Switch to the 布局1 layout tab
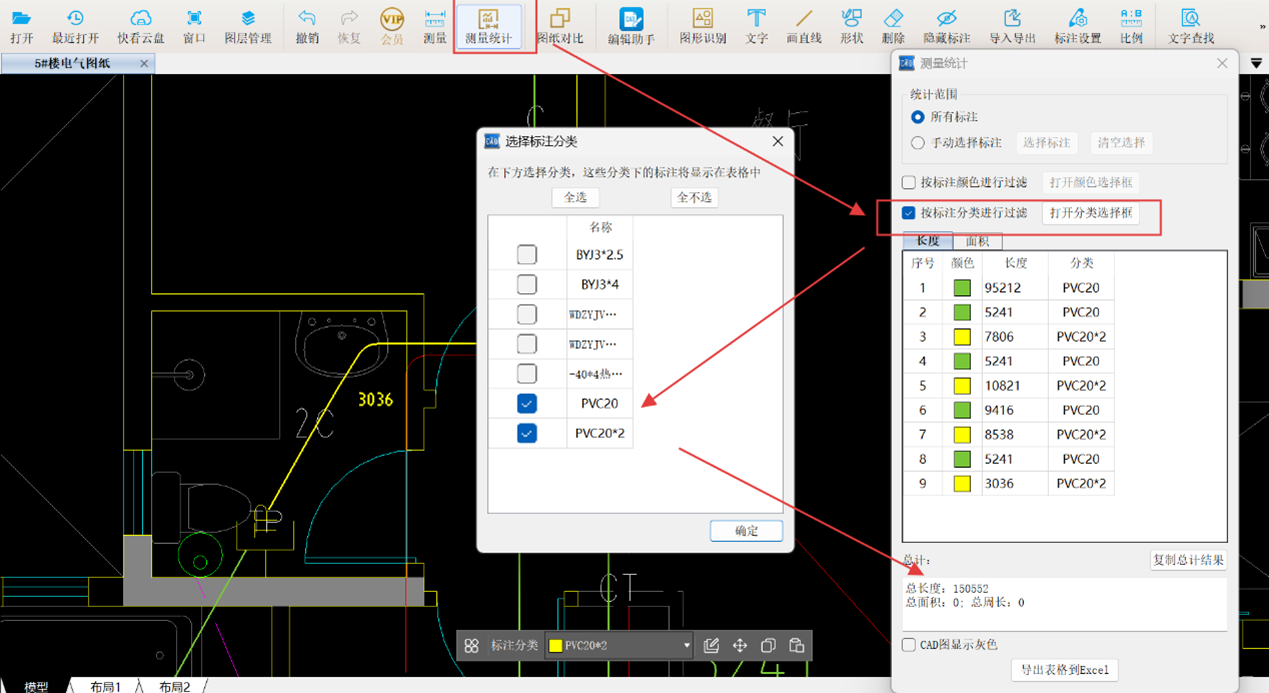Viewport: 1269px width, 693px height. (x=105, y=686)
